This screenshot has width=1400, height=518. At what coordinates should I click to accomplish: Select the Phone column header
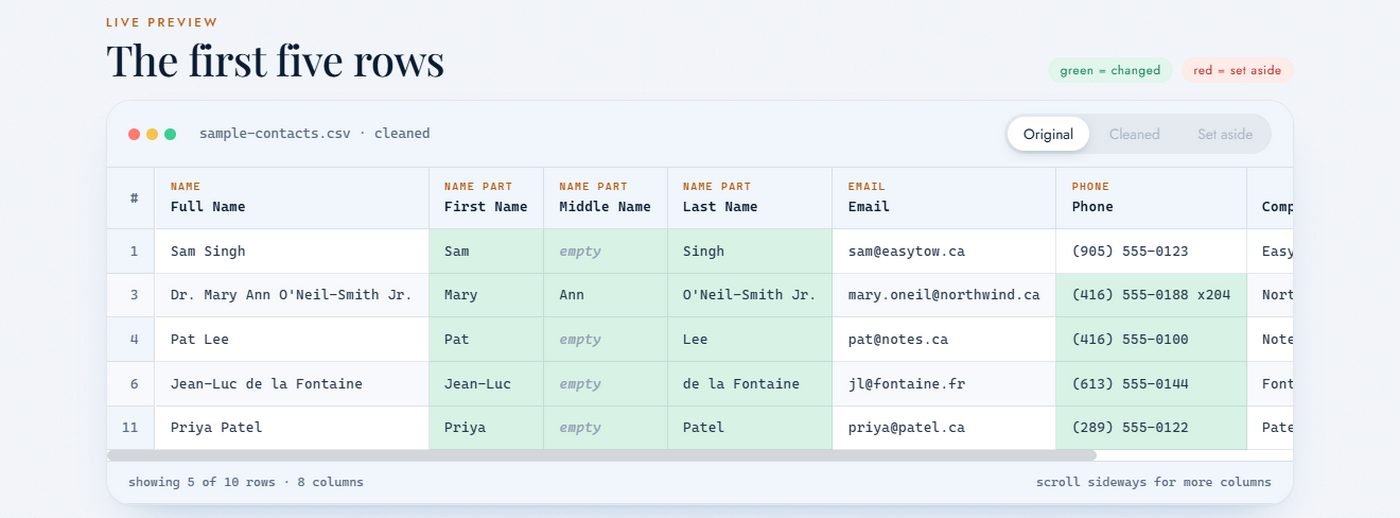point(1151,197)
